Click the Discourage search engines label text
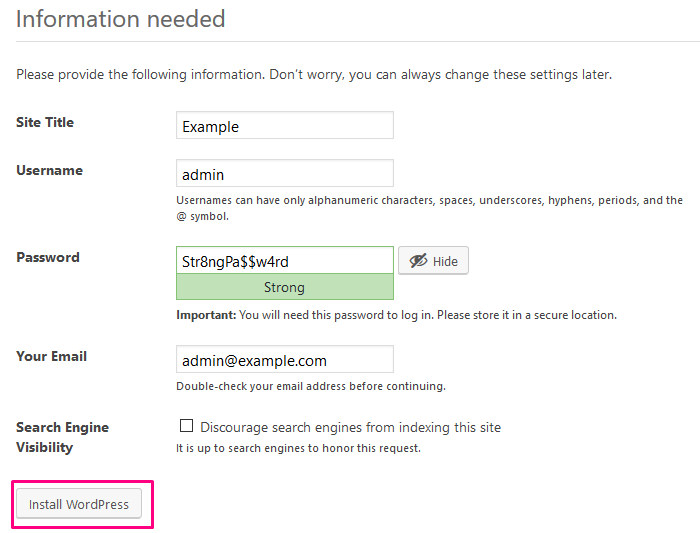The width and height of the screenshot is (700, 533). (350, 427)
